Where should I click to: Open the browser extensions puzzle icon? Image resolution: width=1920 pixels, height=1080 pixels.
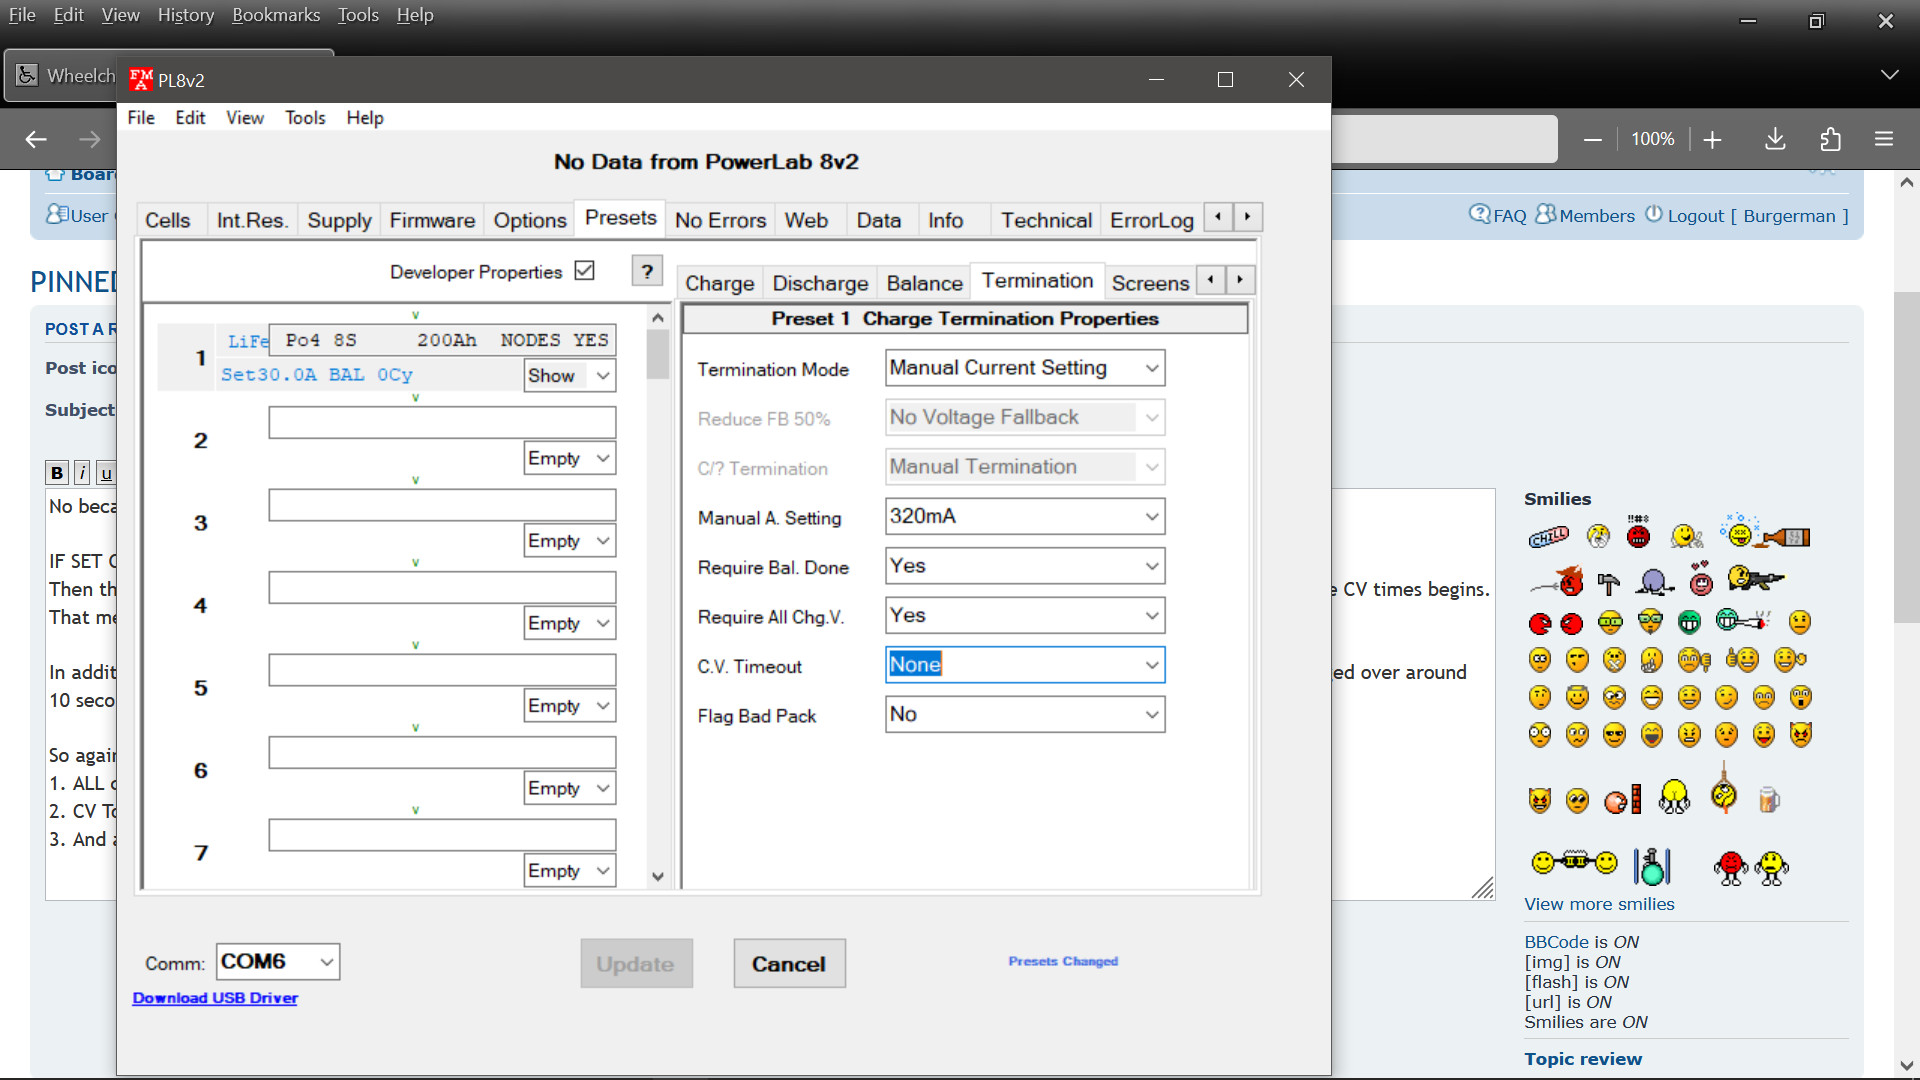click(1830, 139)
